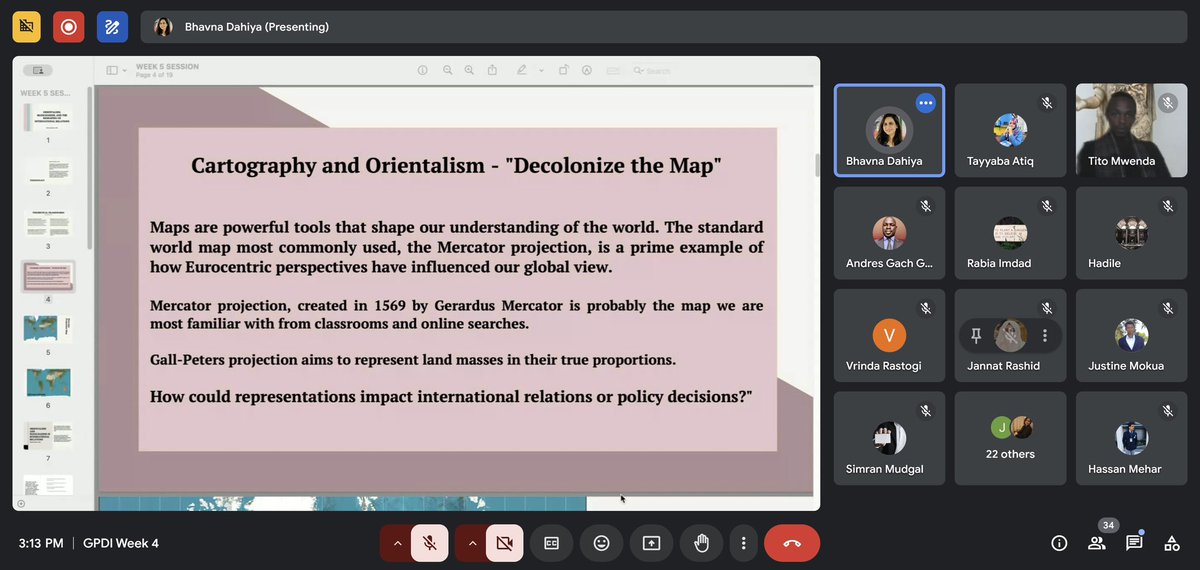Raise your hand
This screenshot has height=570, width=1200.
point(701,543)
